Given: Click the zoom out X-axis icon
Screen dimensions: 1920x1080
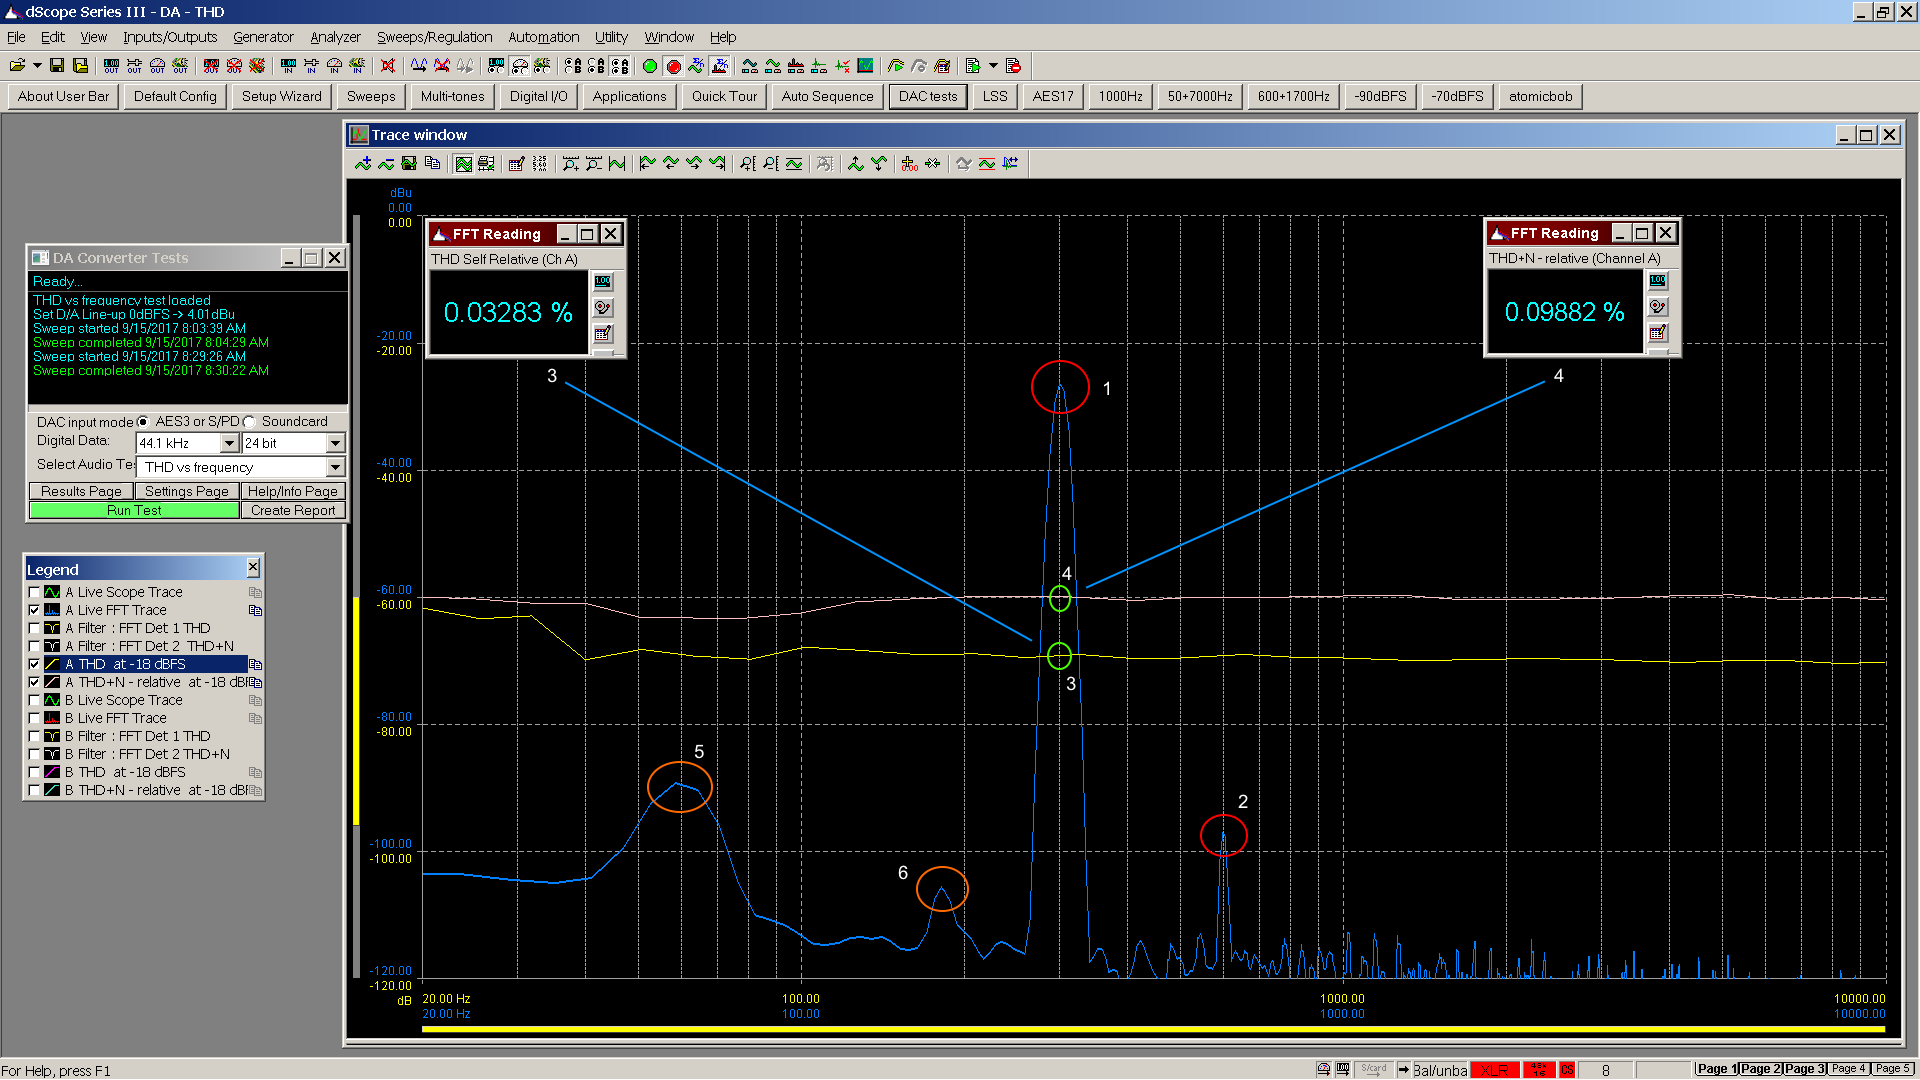Looking at the screenshot, I should point(594,164).
